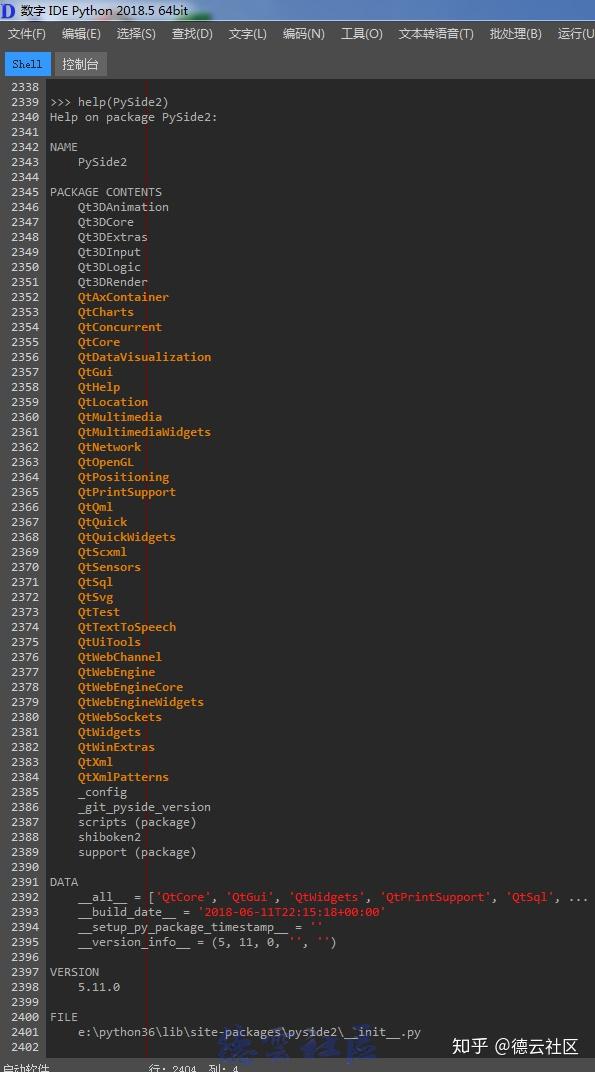The image size is (595, 1072).
Task: Switch to the 控制台 tab
Action: [x=79, y=63]
